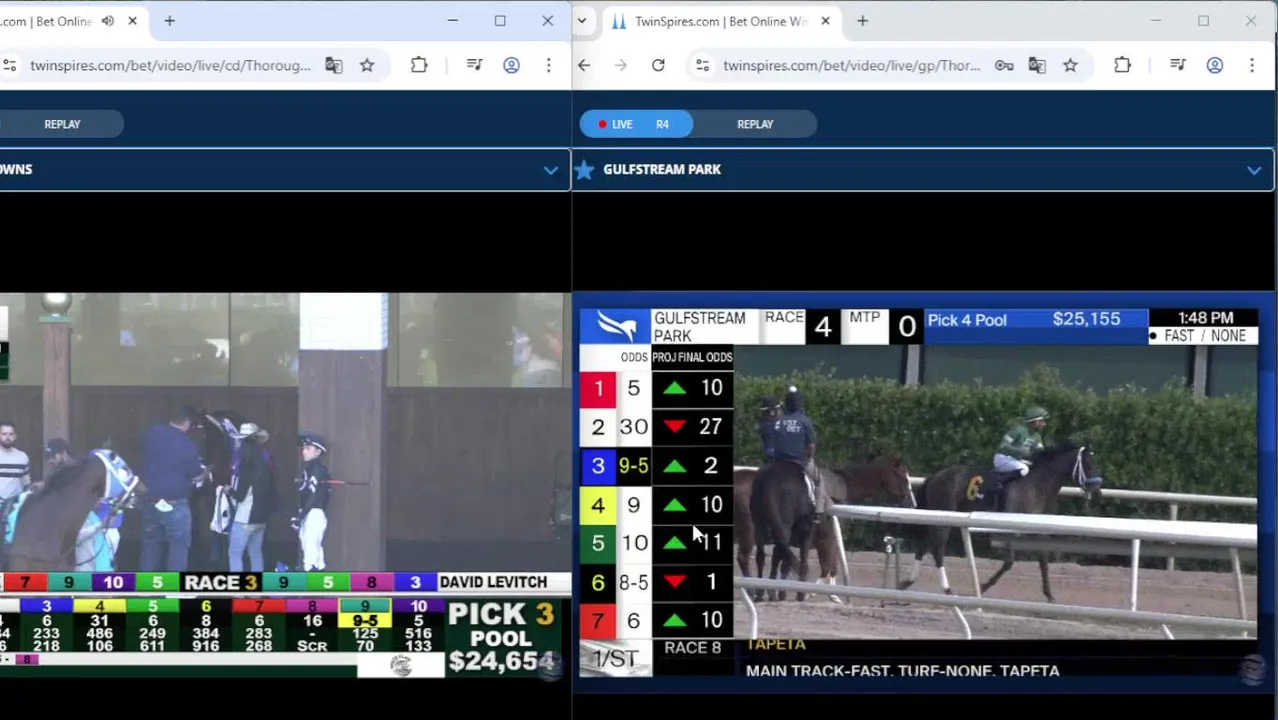Screen dimensions: 1278x720
Task: Select the LIVE R4 tab
Action: click(x=636, y=124)
